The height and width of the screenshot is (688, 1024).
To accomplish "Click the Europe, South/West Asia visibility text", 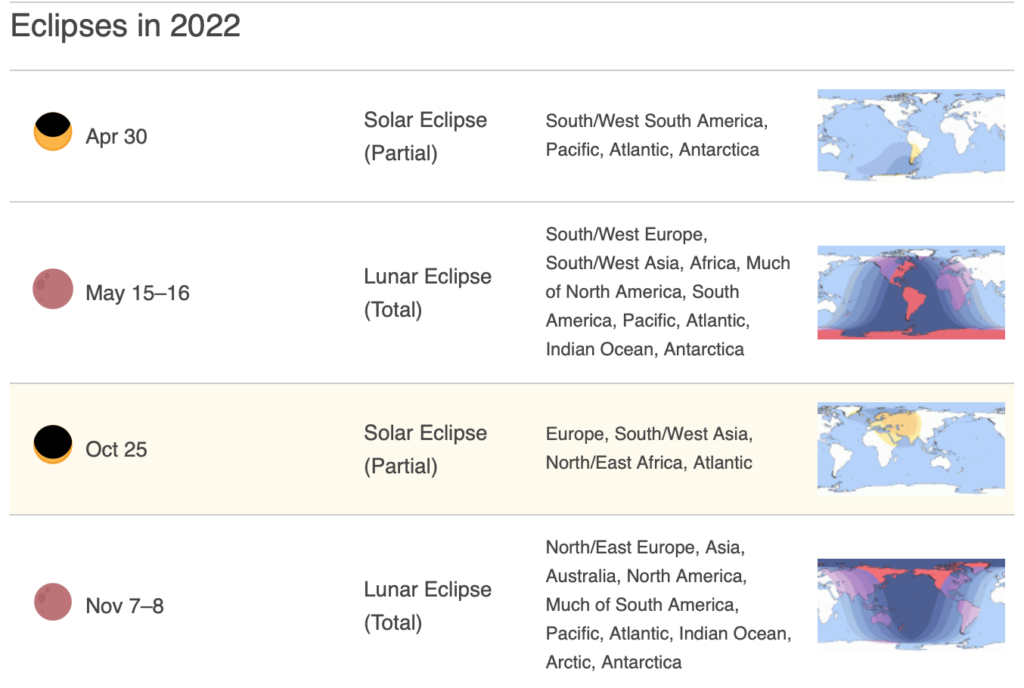I will (x=649, y=448).
